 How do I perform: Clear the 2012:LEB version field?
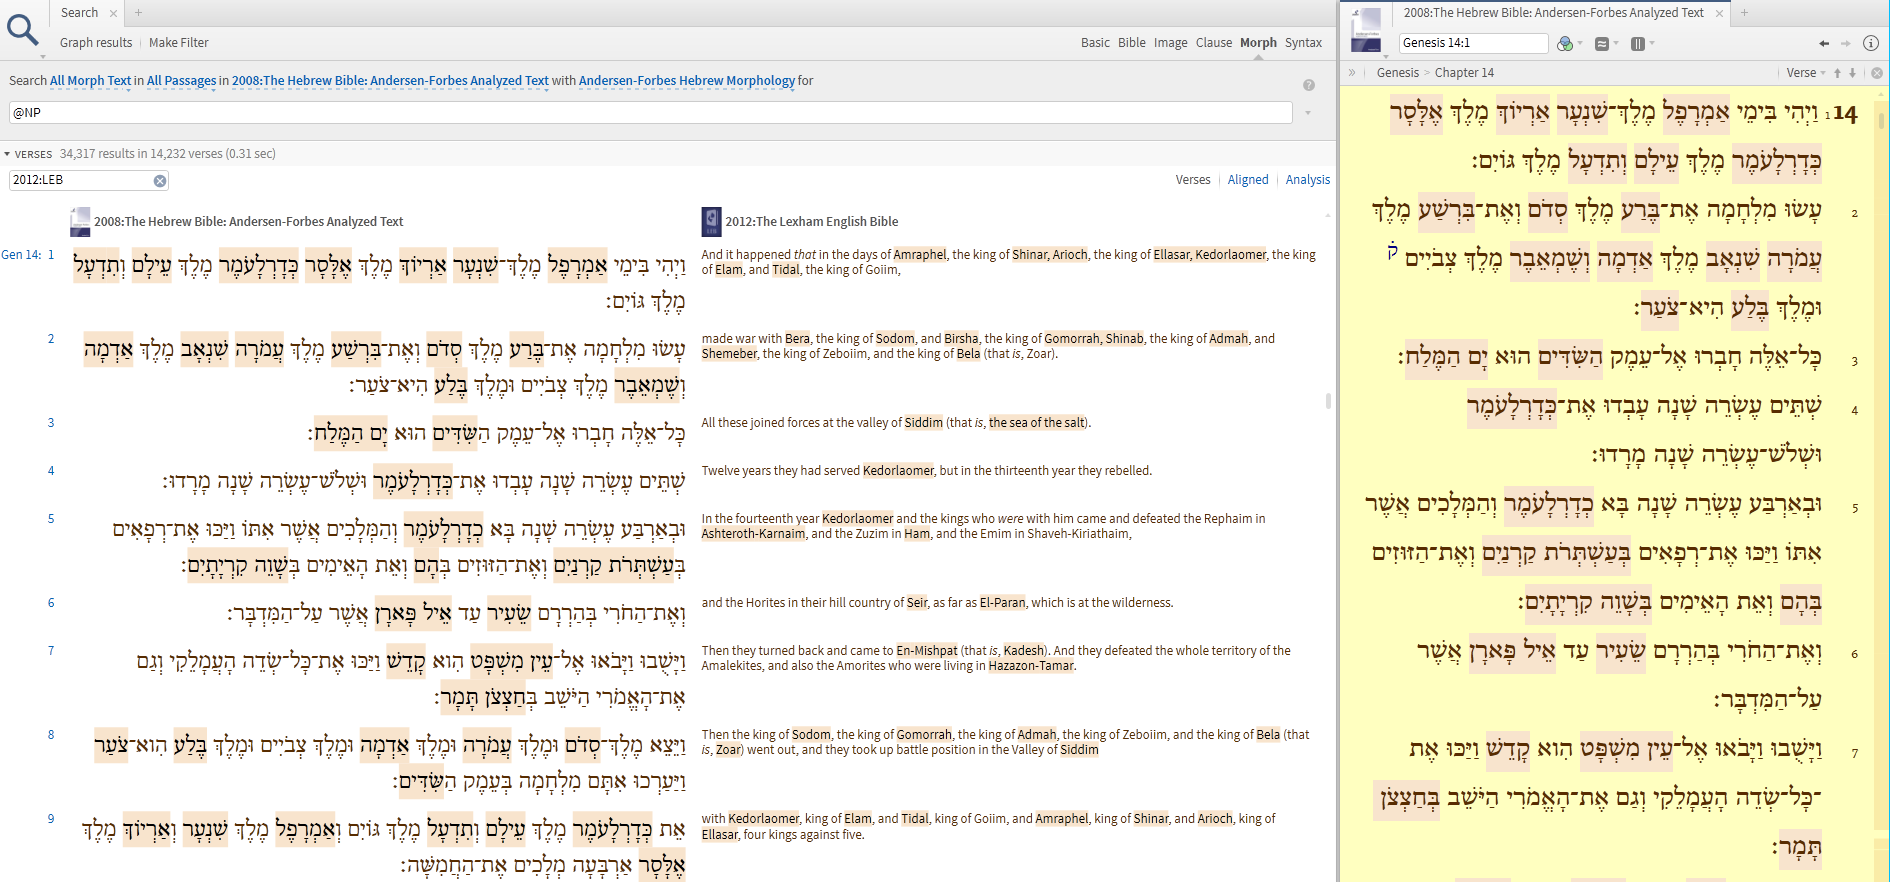tap(159, 181)
